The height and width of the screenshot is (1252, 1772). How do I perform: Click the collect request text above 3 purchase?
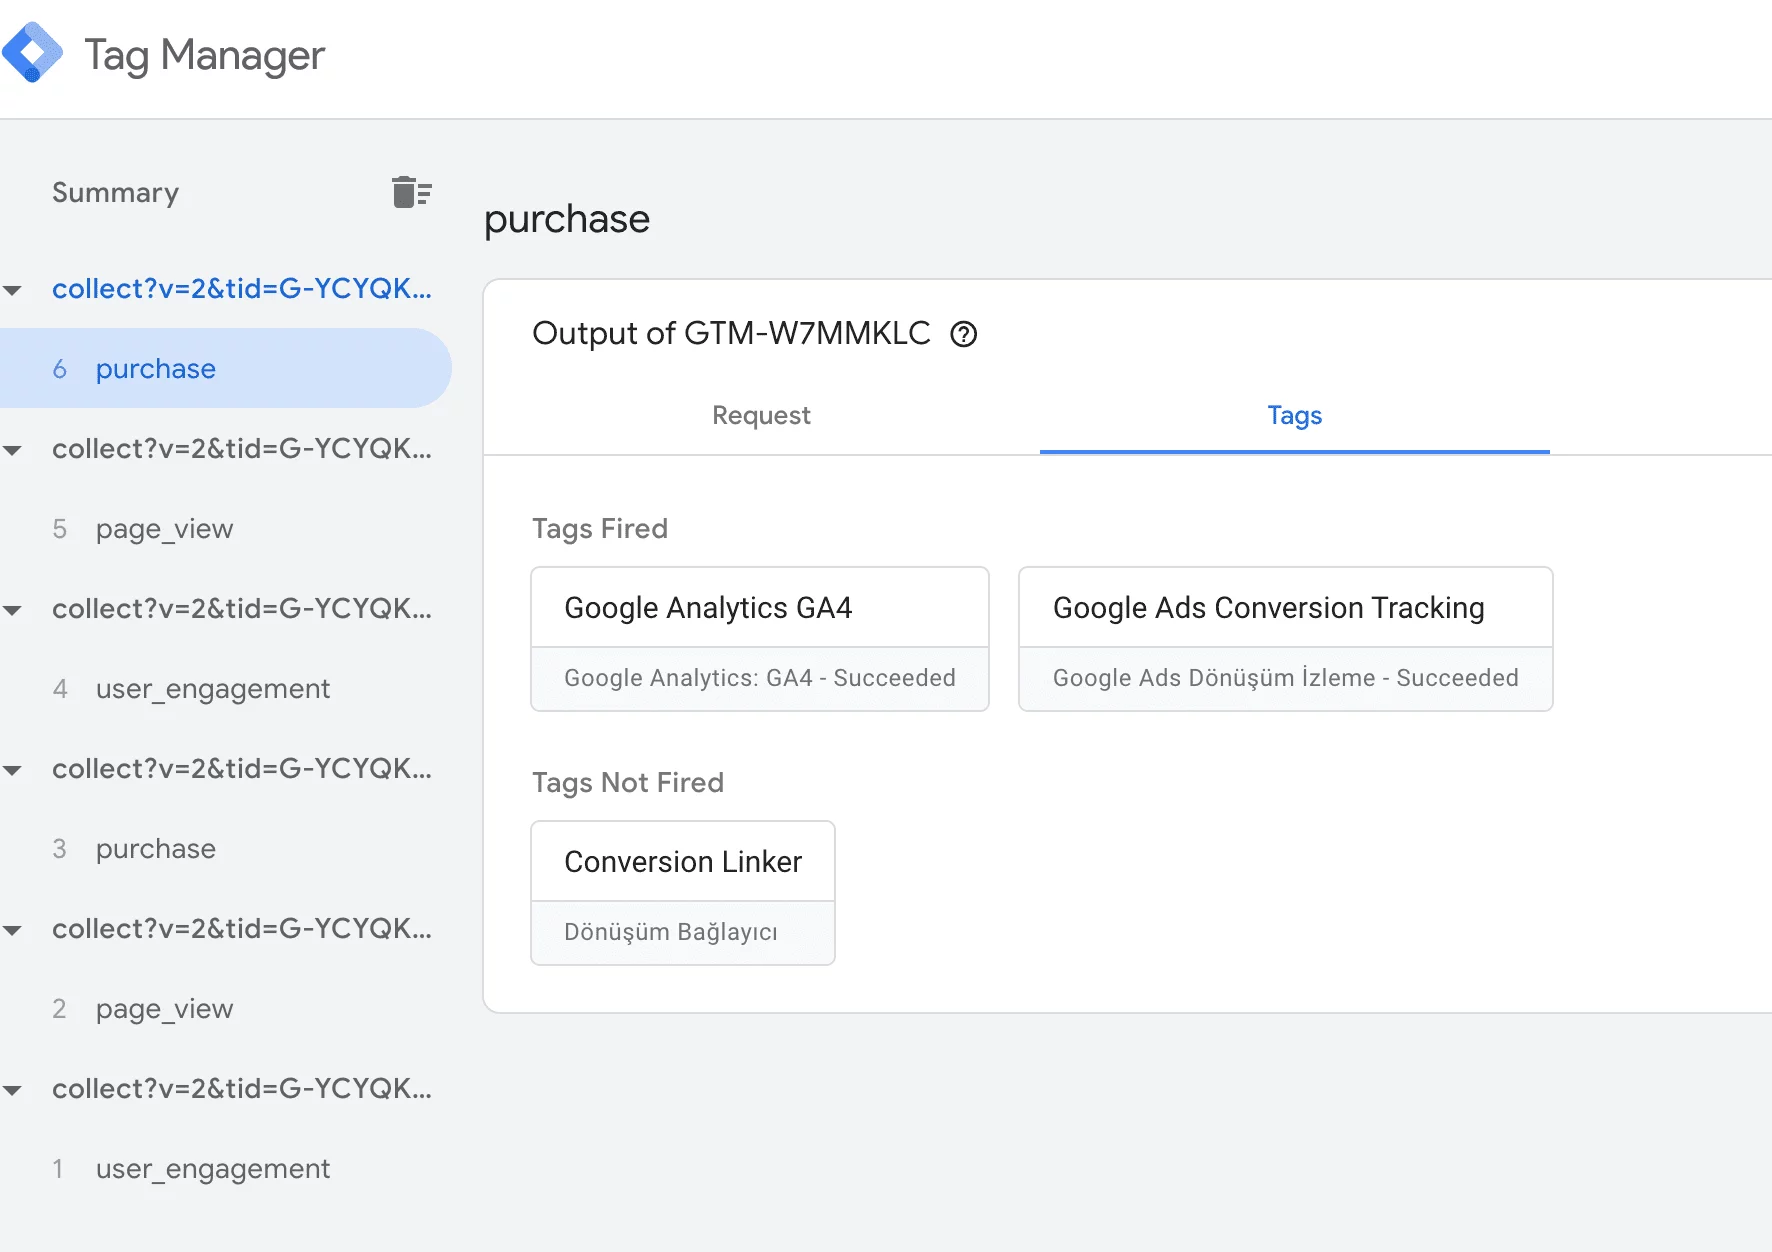click(x=242, y=769)
